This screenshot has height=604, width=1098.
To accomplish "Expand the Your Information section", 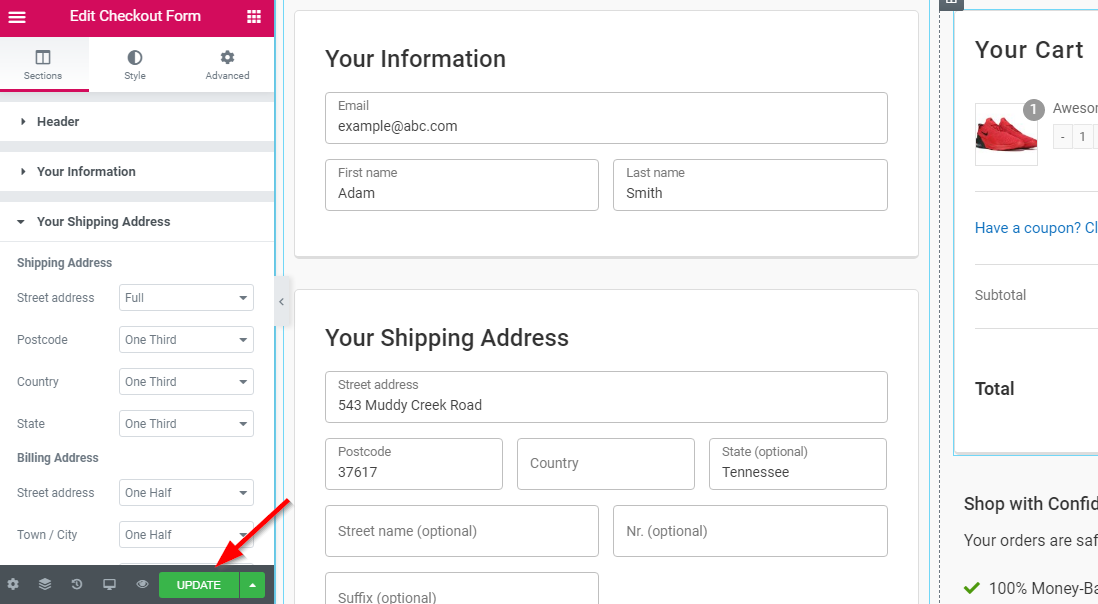I will point(86,172).
